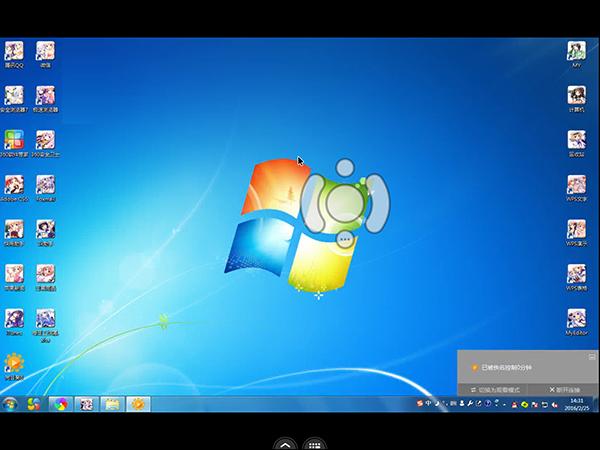
Task: Open the file explorer folder taskbar icon
Action: click(112, 404)
